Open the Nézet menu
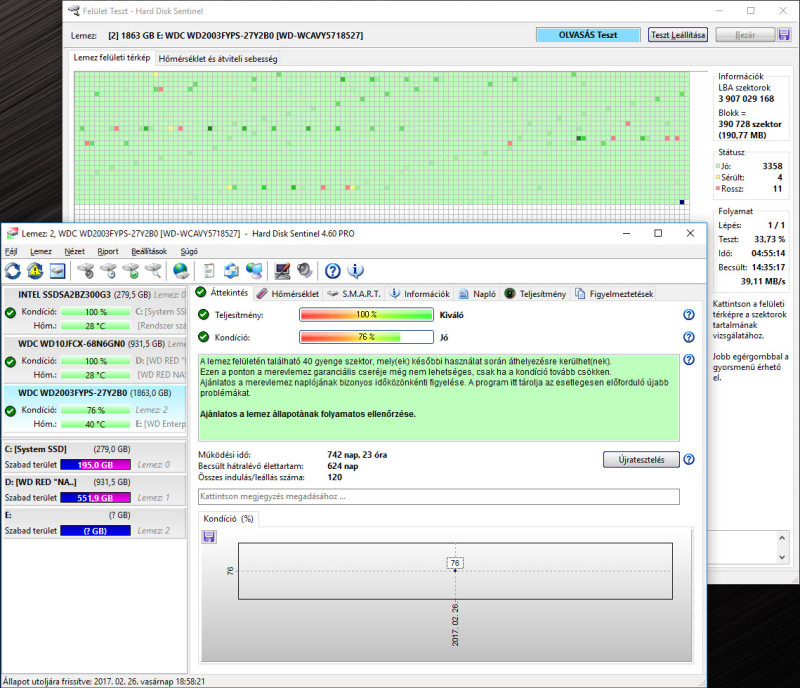 (74, 251)
